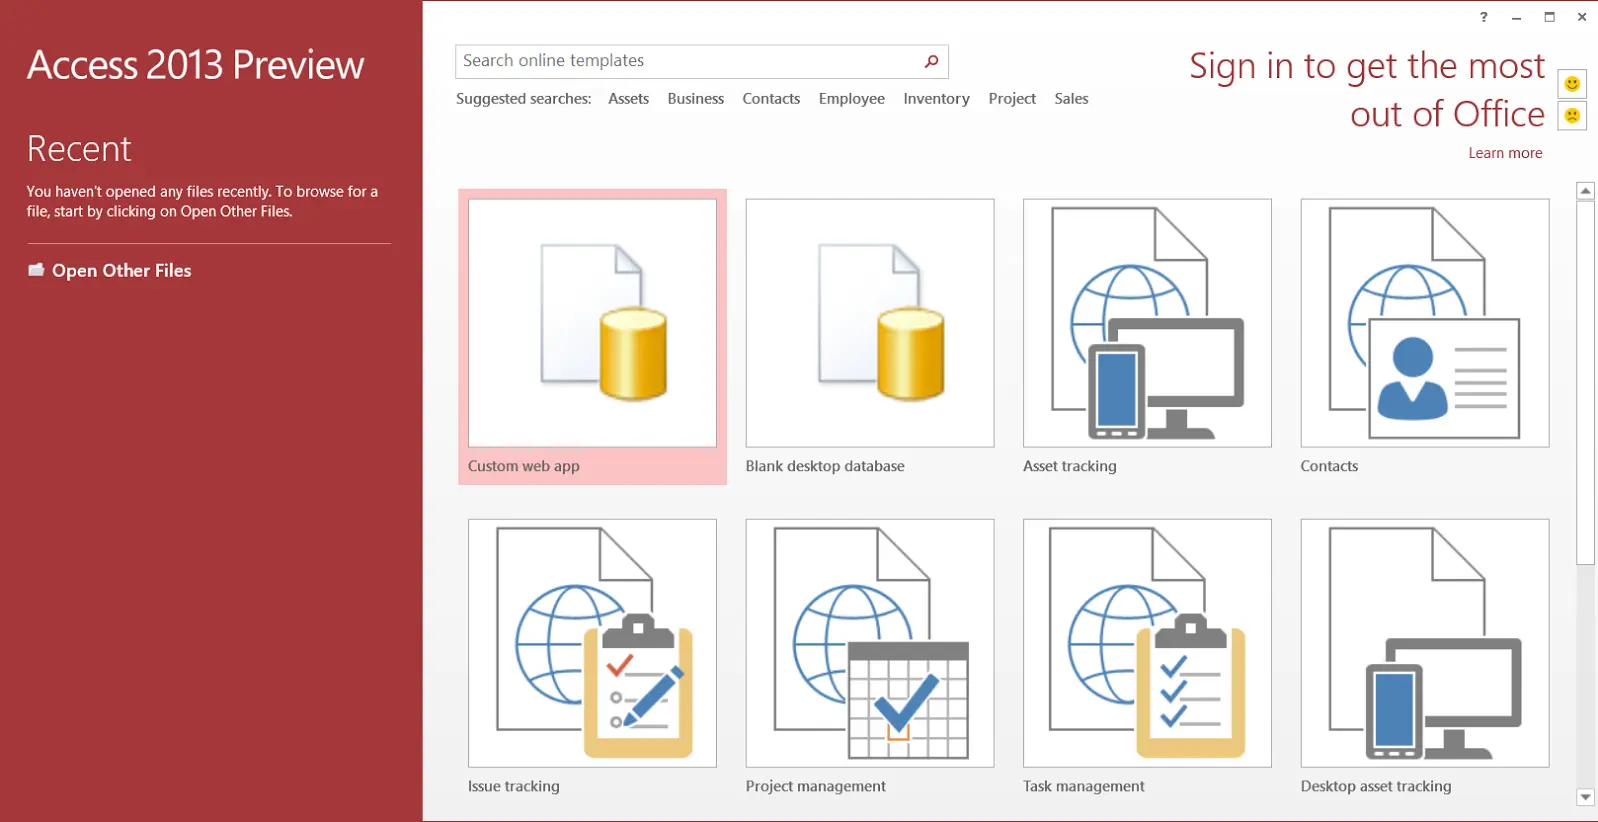Open the Project management template icon
The image size is (1598, 822).
(x=869, y=643)
